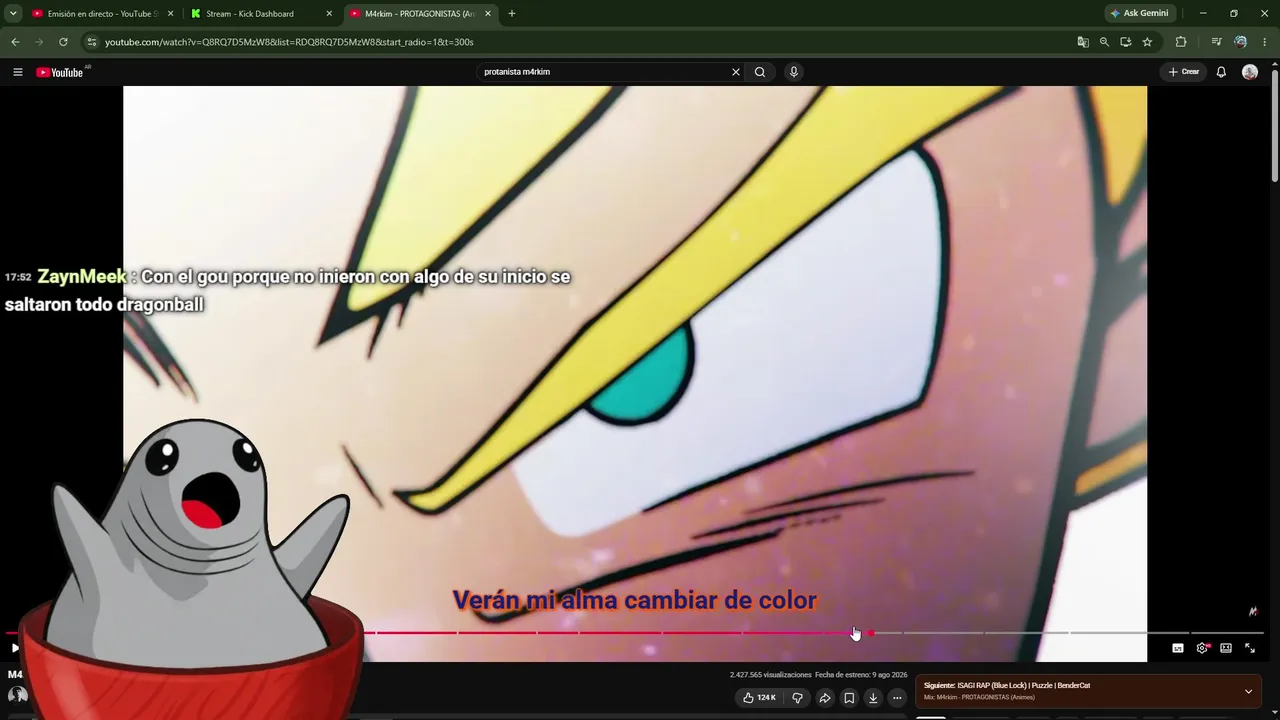Open a new browser tab
The image size is (1280, 720).
(x=512, y=14)
